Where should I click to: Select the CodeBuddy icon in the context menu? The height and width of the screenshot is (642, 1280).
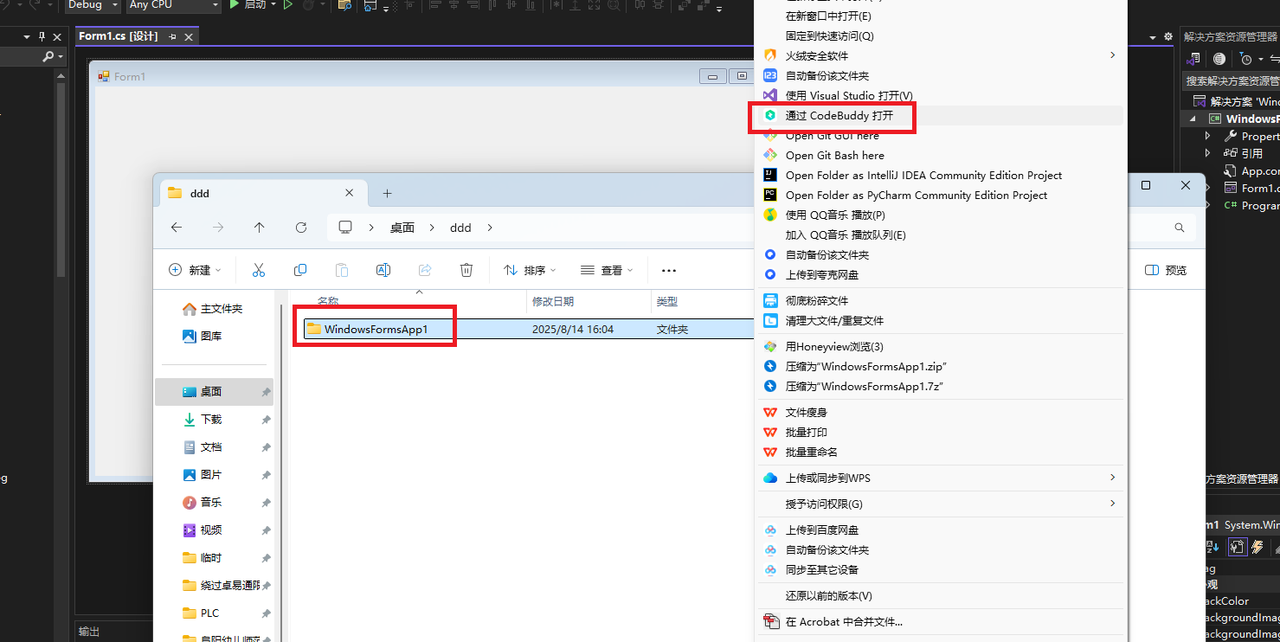pos(769,116)
